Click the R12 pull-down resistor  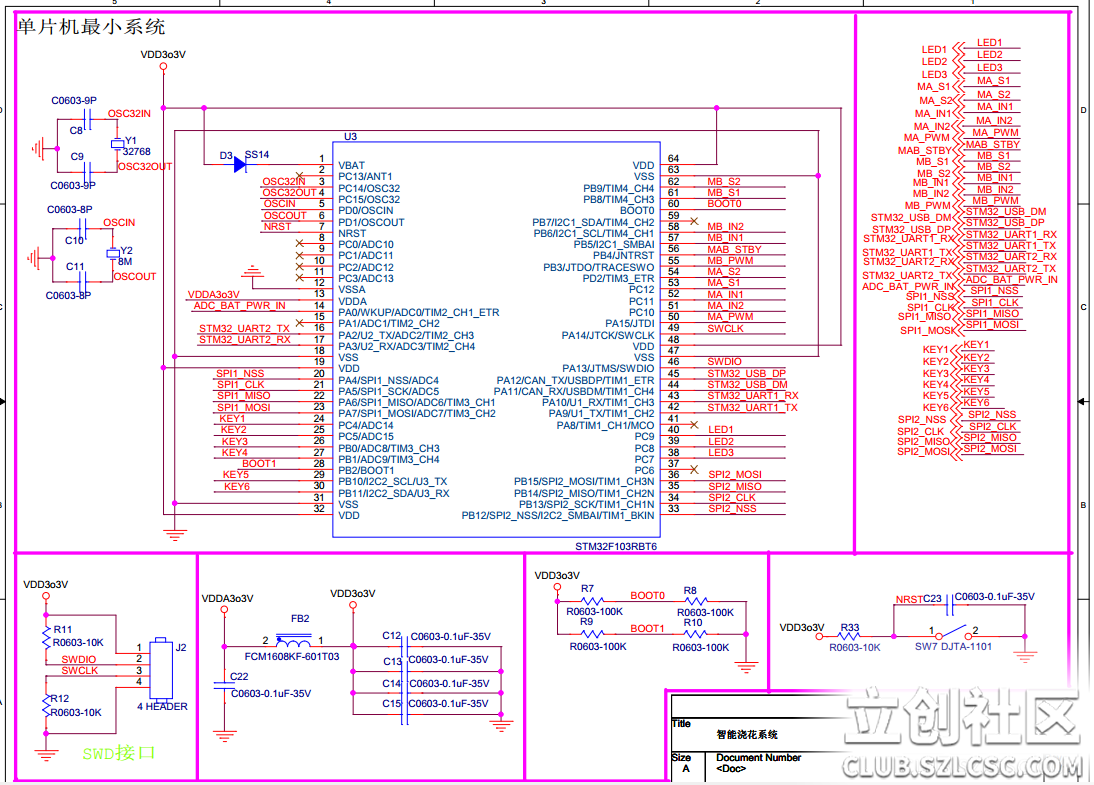[x=46, y=706]
